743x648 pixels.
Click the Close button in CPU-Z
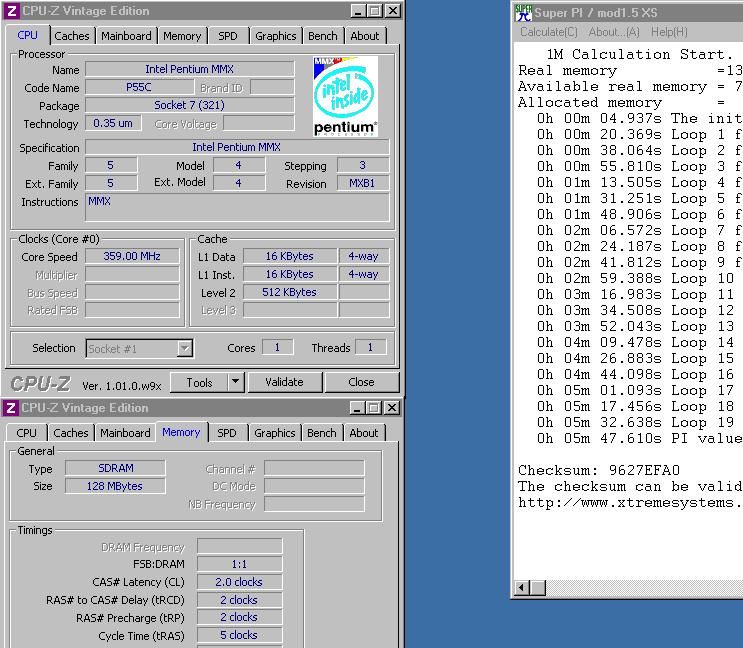click(361, 382)
